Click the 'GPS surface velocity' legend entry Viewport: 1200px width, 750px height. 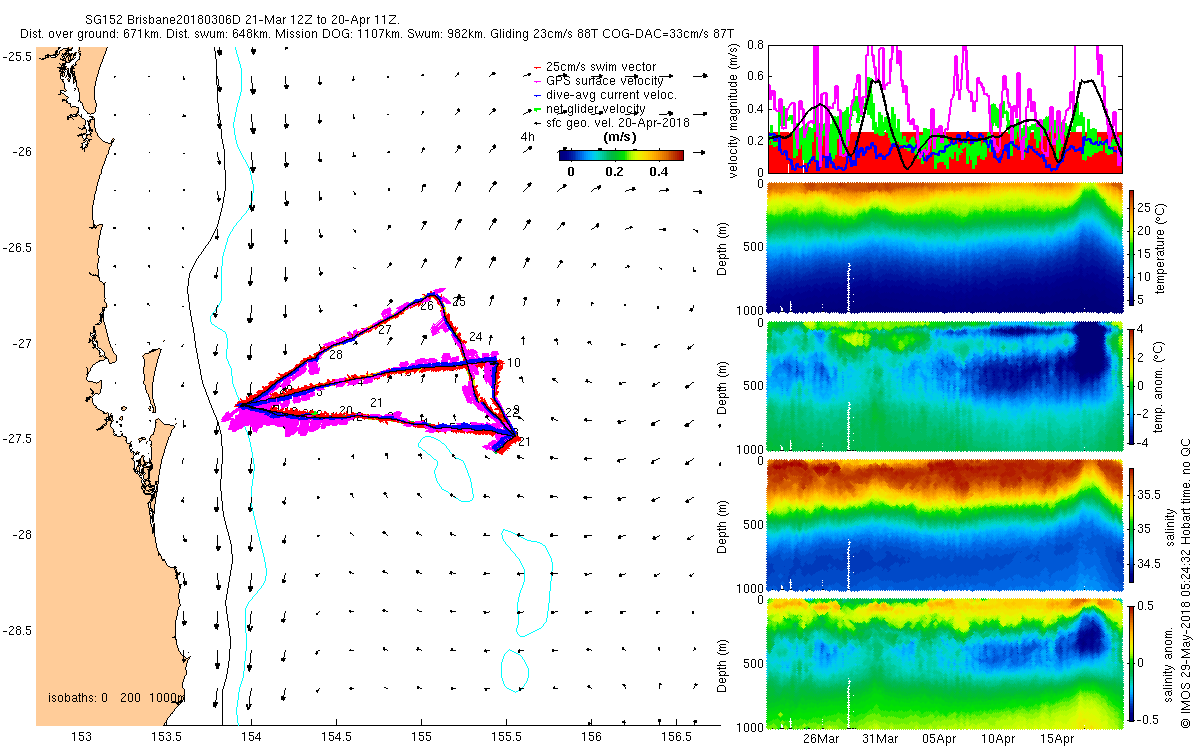tap(596, 81)
